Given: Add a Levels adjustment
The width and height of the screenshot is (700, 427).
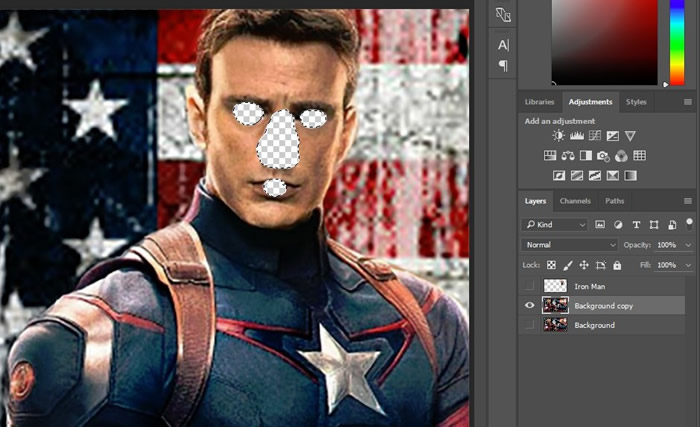Looking at the screenshot, I should (577, 135).
